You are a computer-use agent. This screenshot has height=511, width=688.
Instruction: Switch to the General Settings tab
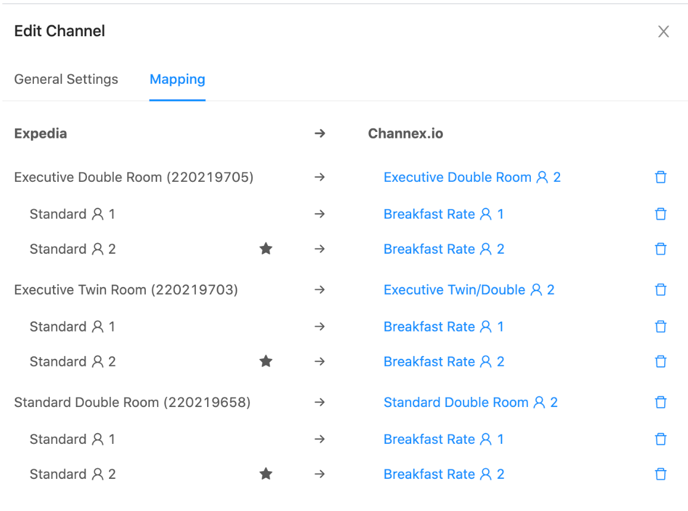(66, 79)
